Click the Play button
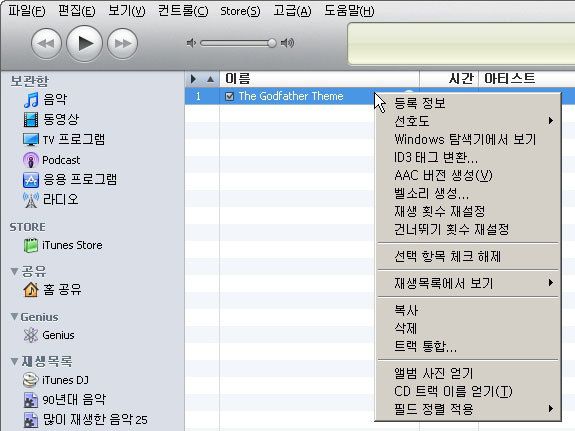 coord(84,43)
